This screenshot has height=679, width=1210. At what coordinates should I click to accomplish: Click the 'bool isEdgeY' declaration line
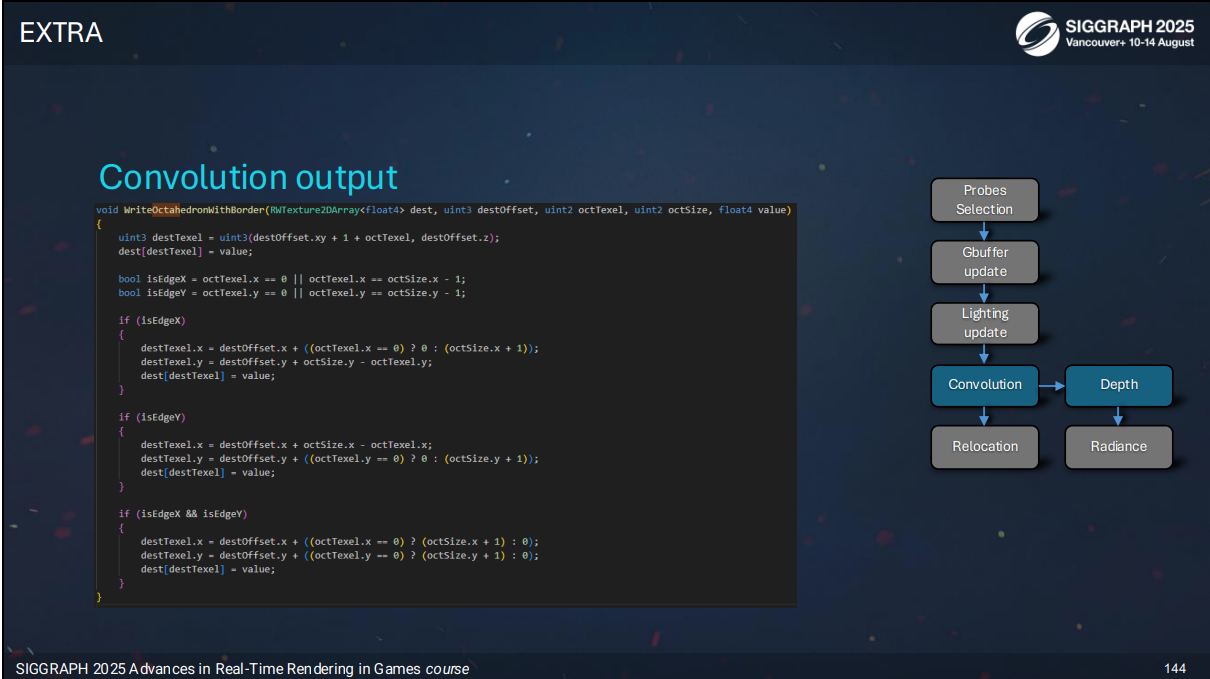click(292, 293)
